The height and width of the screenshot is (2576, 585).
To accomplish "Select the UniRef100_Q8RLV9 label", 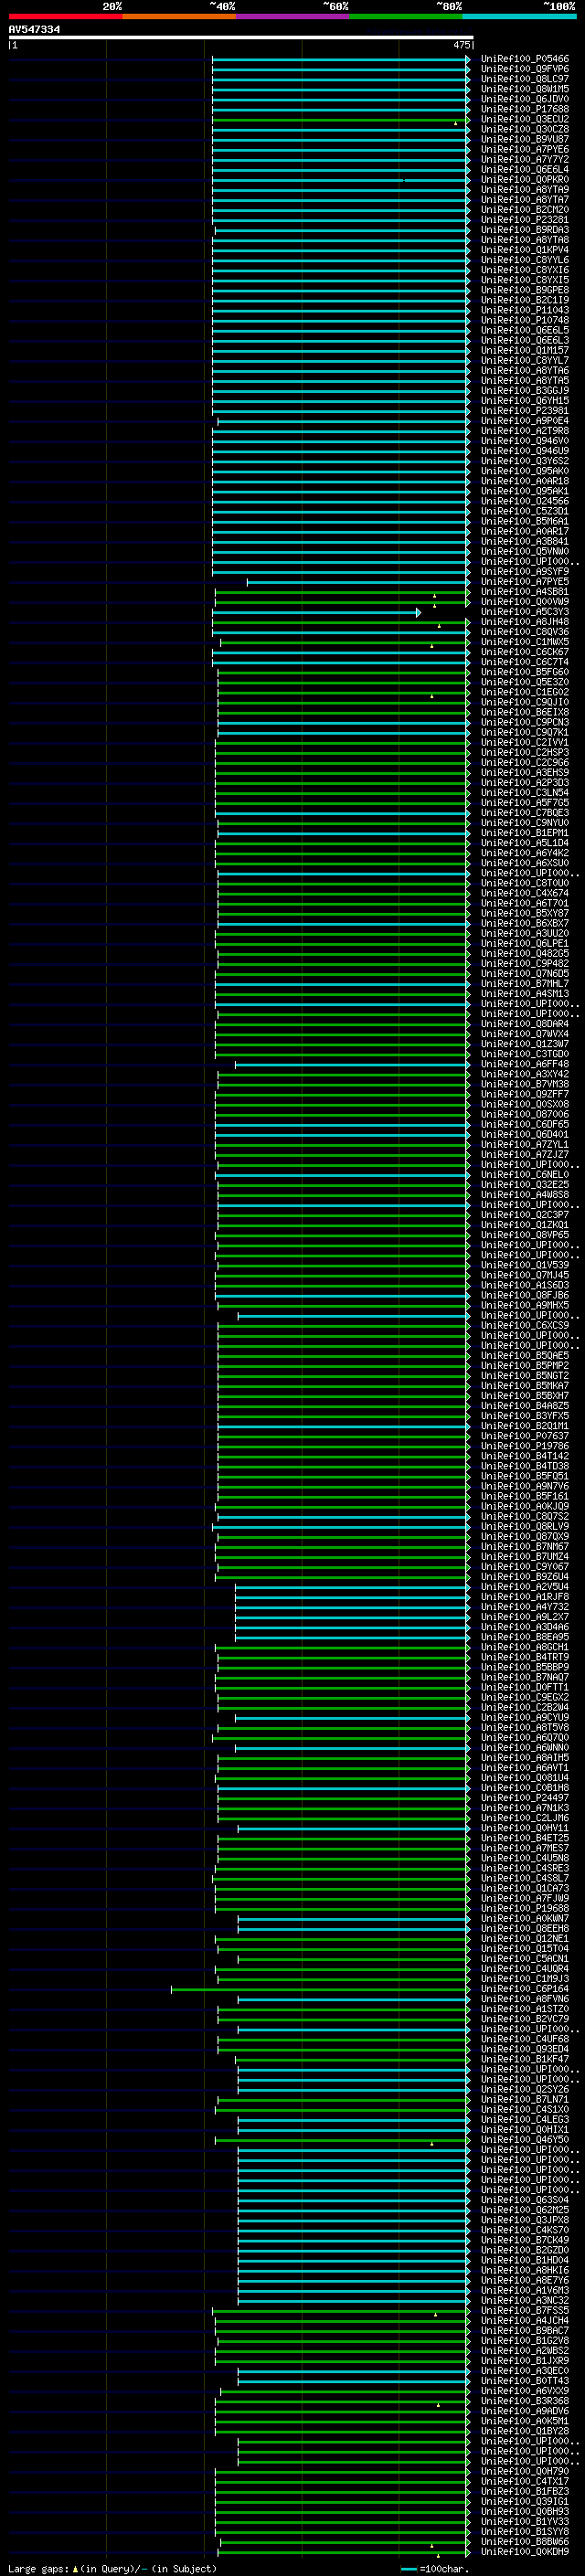I will point(525,1527).
